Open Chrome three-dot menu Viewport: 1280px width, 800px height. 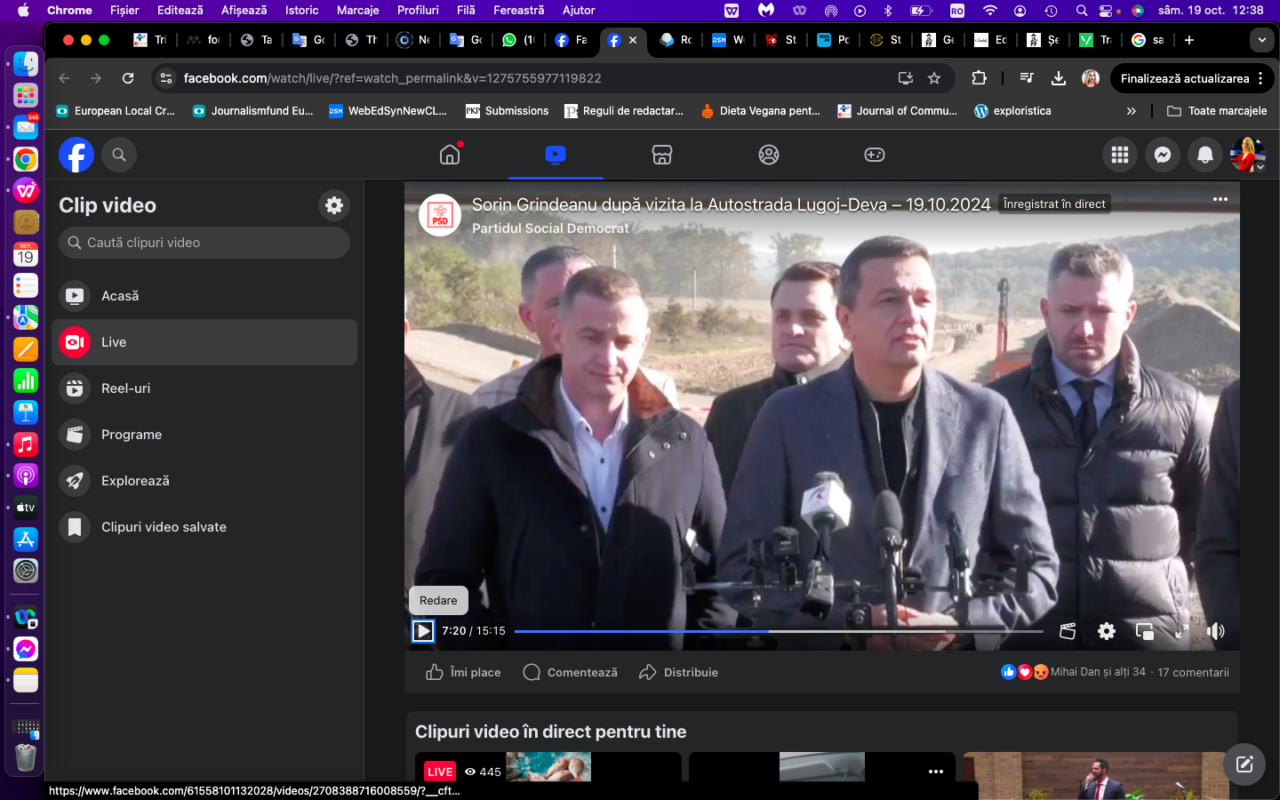tap(1260, 78)
